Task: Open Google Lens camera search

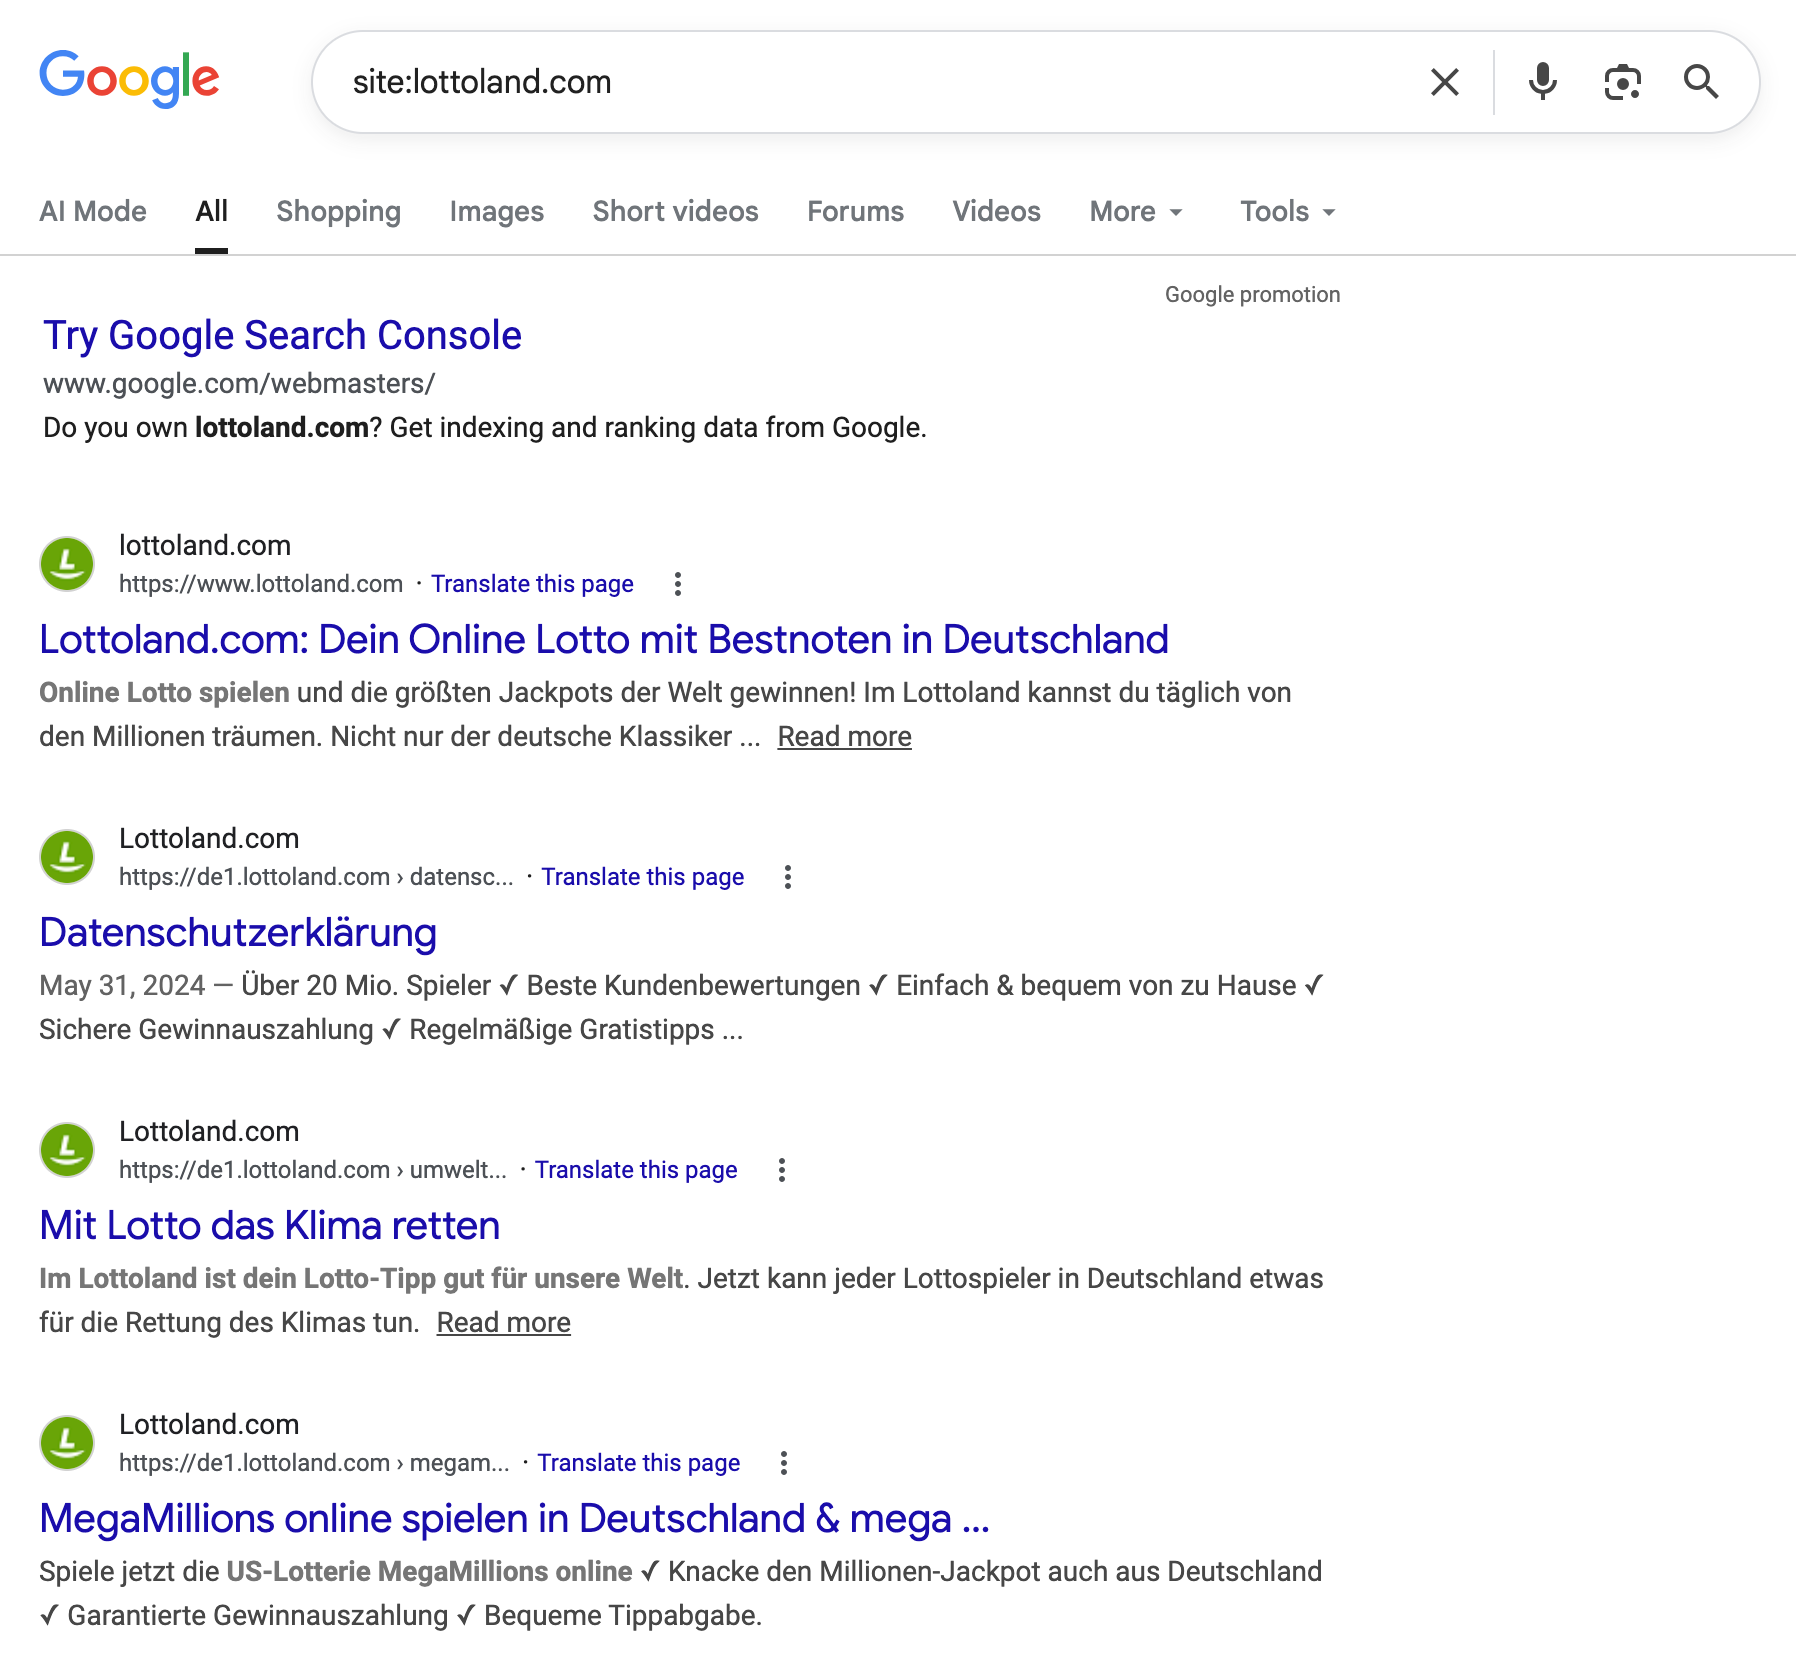Action: click(x=1621, y=82)
